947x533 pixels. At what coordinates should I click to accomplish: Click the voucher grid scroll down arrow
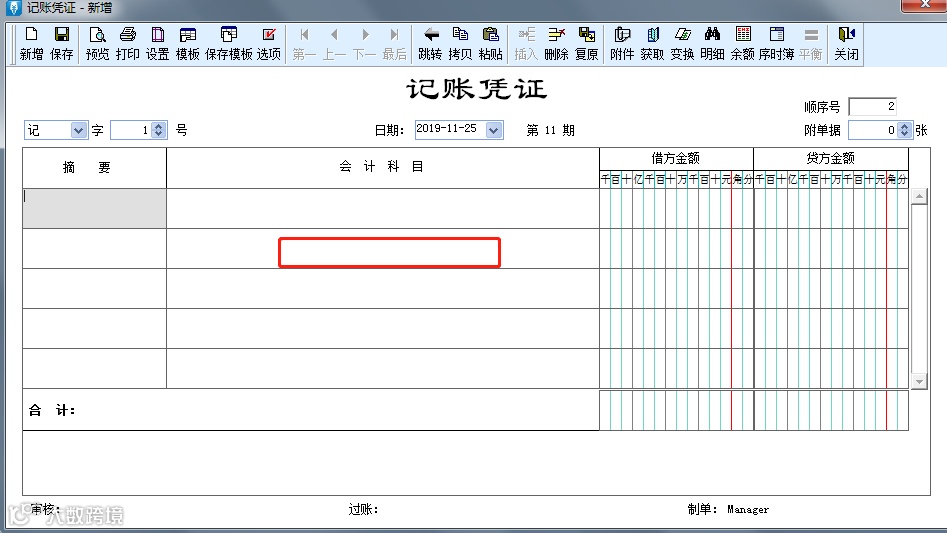(919, 381)
